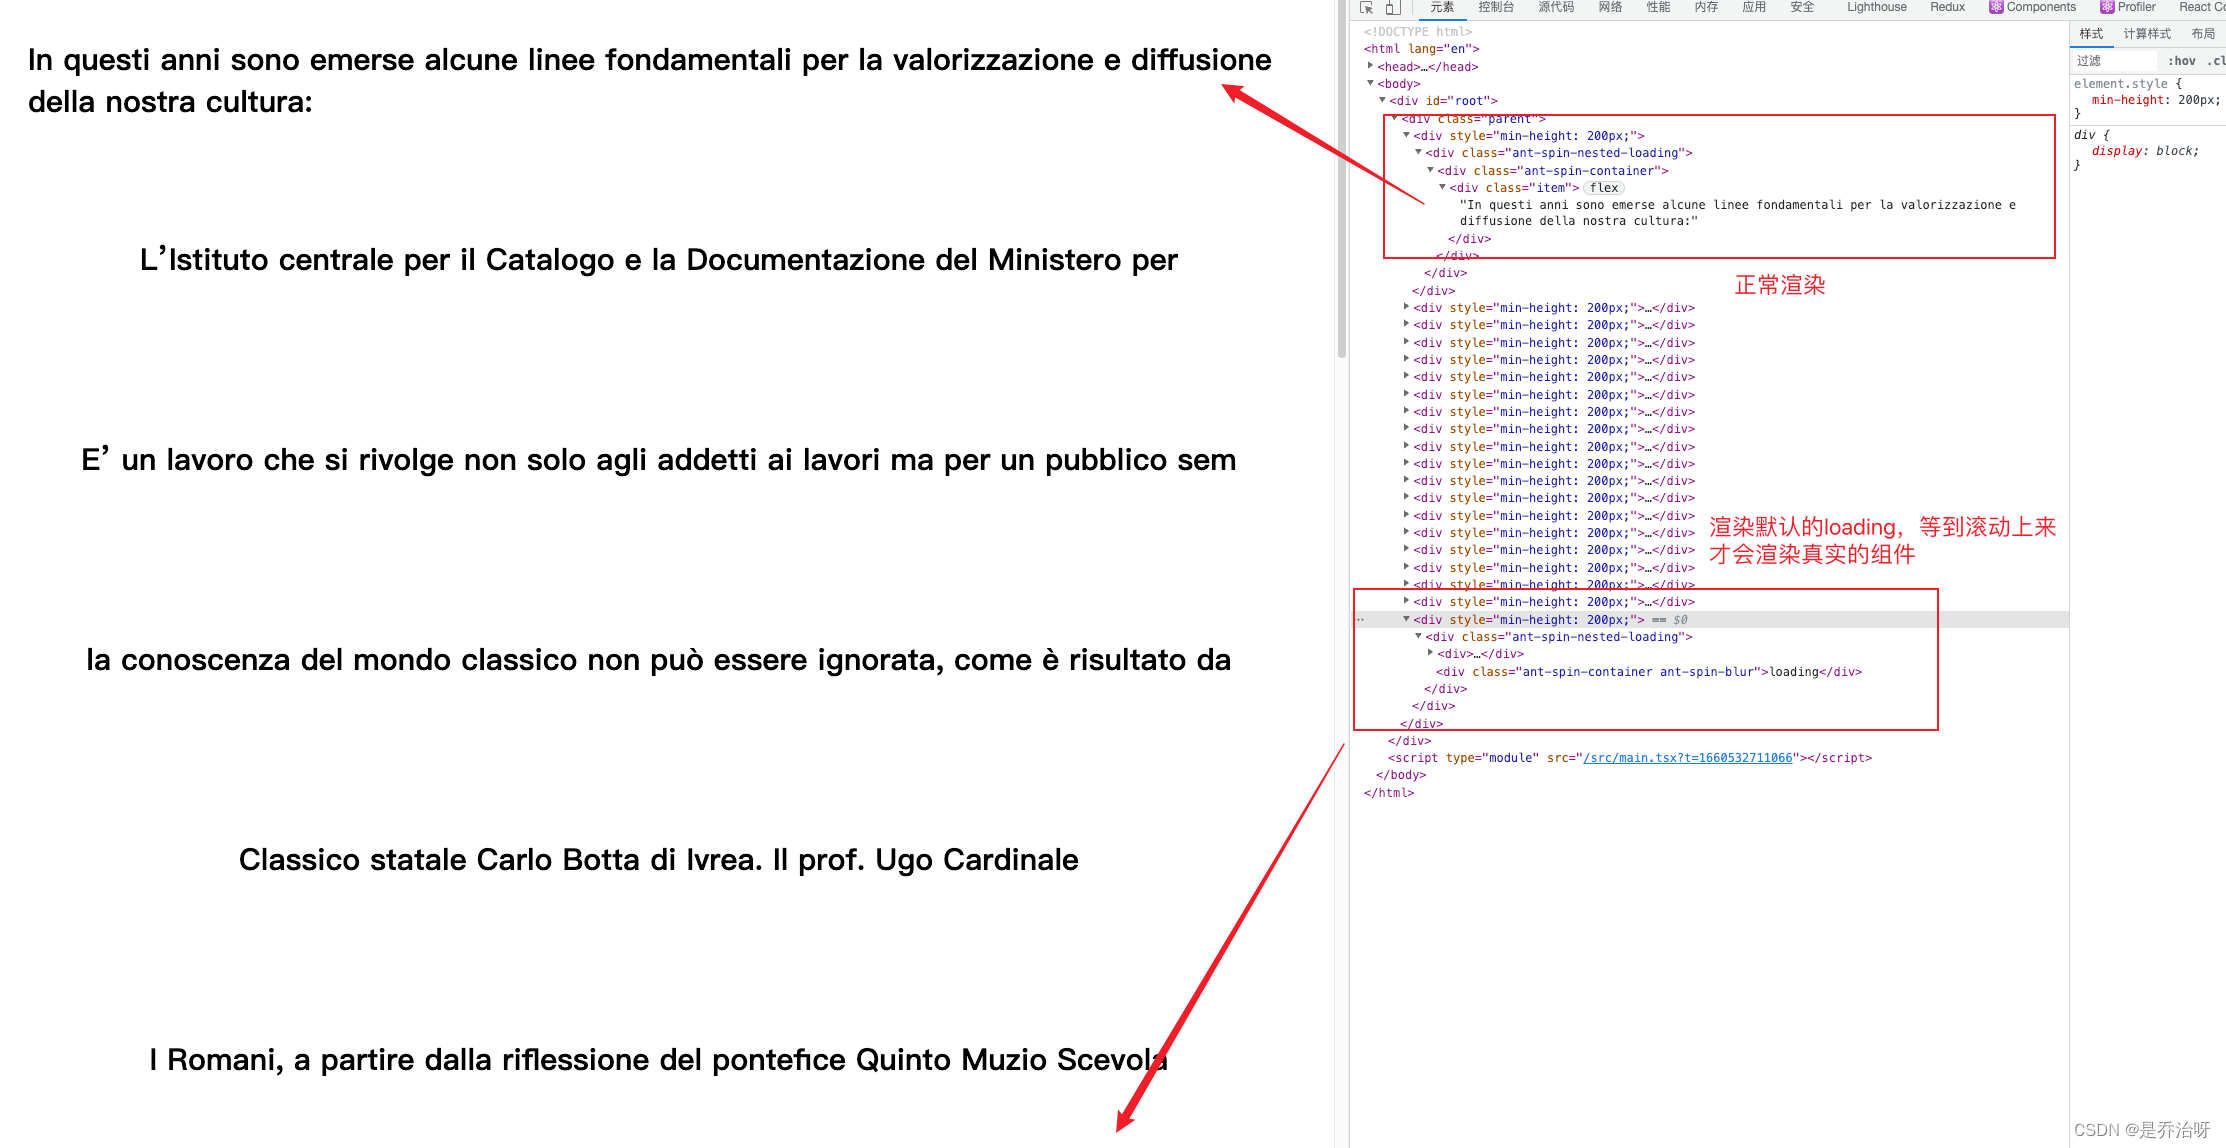Toggle the device toolbar icon

(1393, 7)
